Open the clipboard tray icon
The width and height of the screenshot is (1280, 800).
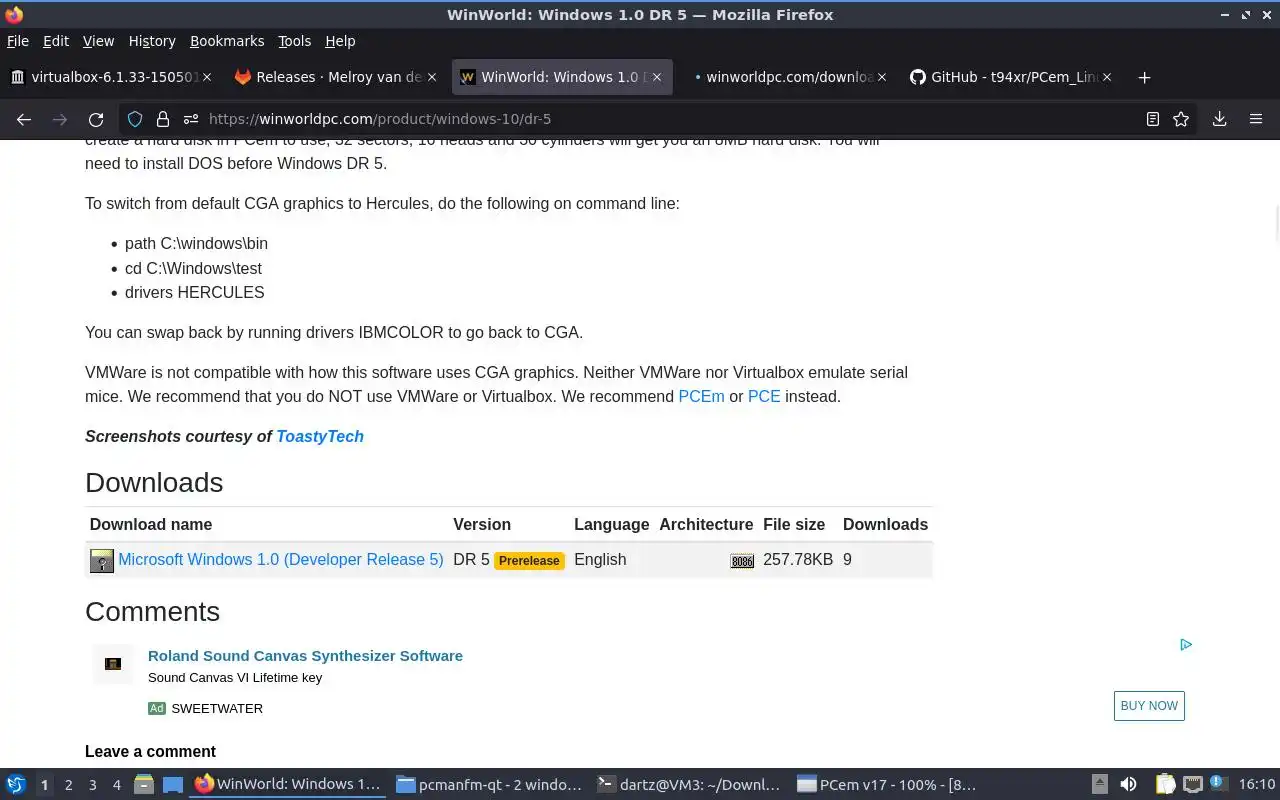click(x=1165, y=784)
